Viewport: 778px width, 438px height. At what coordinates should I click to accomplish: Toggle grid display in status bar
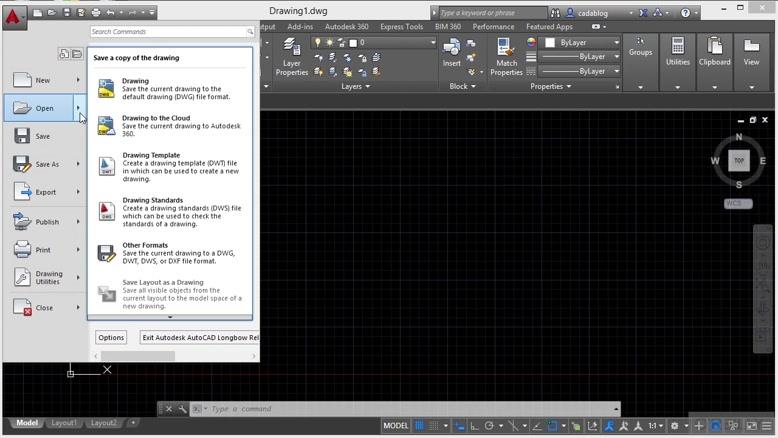pos(420,426)
